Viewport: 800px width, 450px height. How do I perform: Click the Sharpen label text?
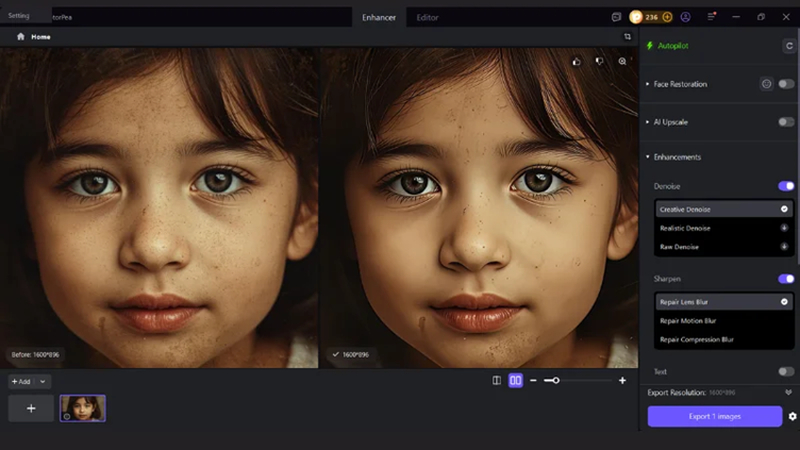pos(667,279)
